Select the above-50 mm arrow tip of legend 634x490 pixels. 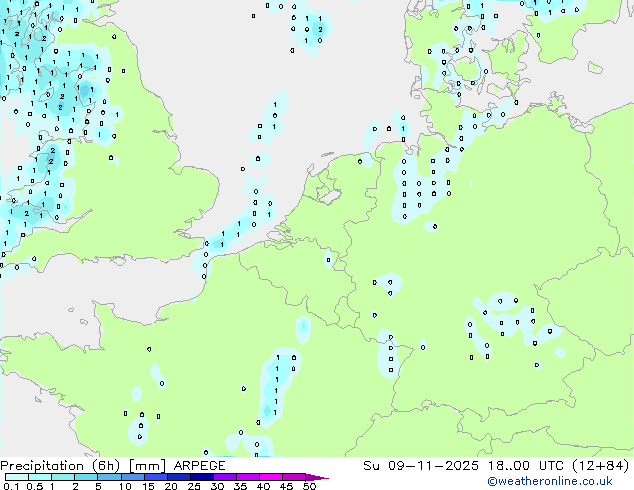(317, 477)
